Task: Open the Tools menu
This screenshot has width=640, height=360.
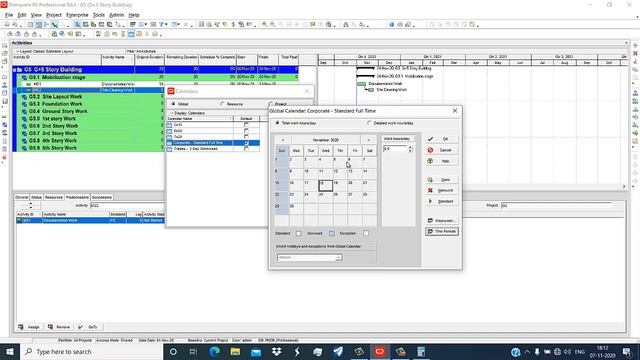Action: click(98, 15)
